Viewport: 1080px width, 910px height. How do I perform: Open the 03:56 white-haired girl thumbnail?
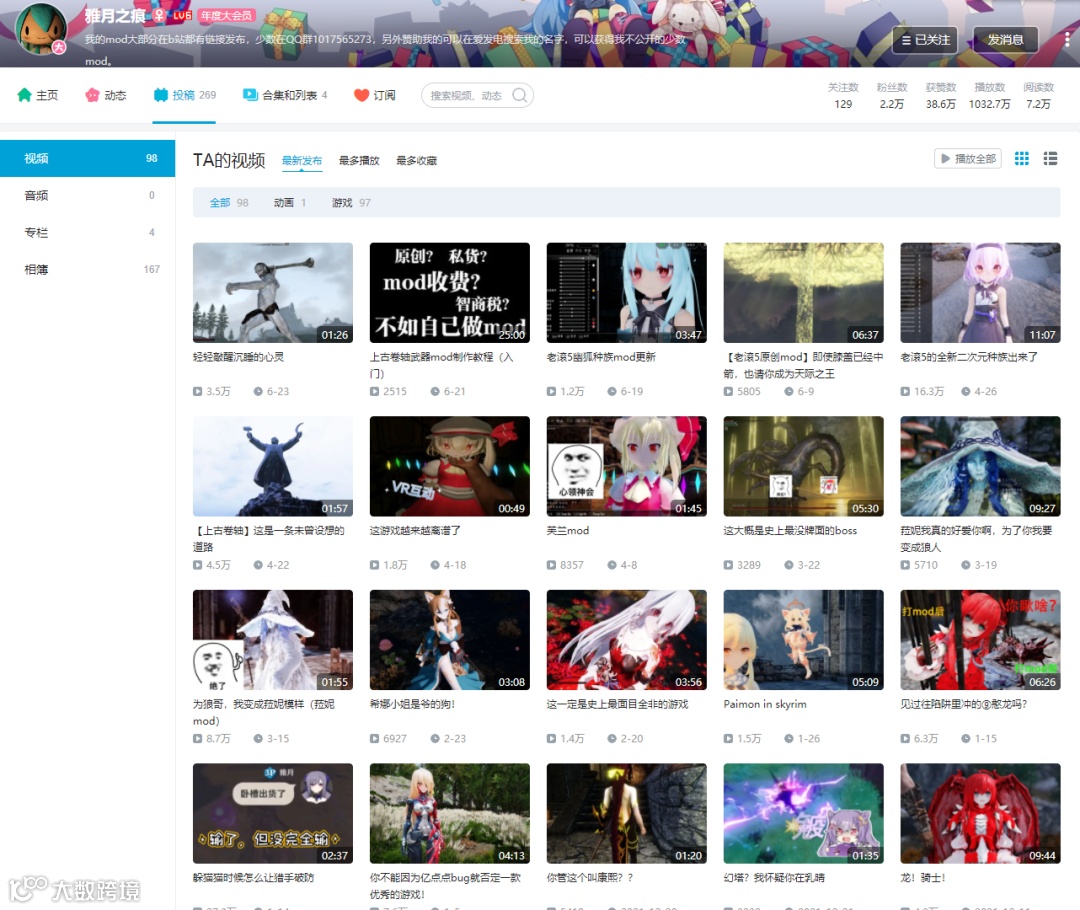coord(627,640)
